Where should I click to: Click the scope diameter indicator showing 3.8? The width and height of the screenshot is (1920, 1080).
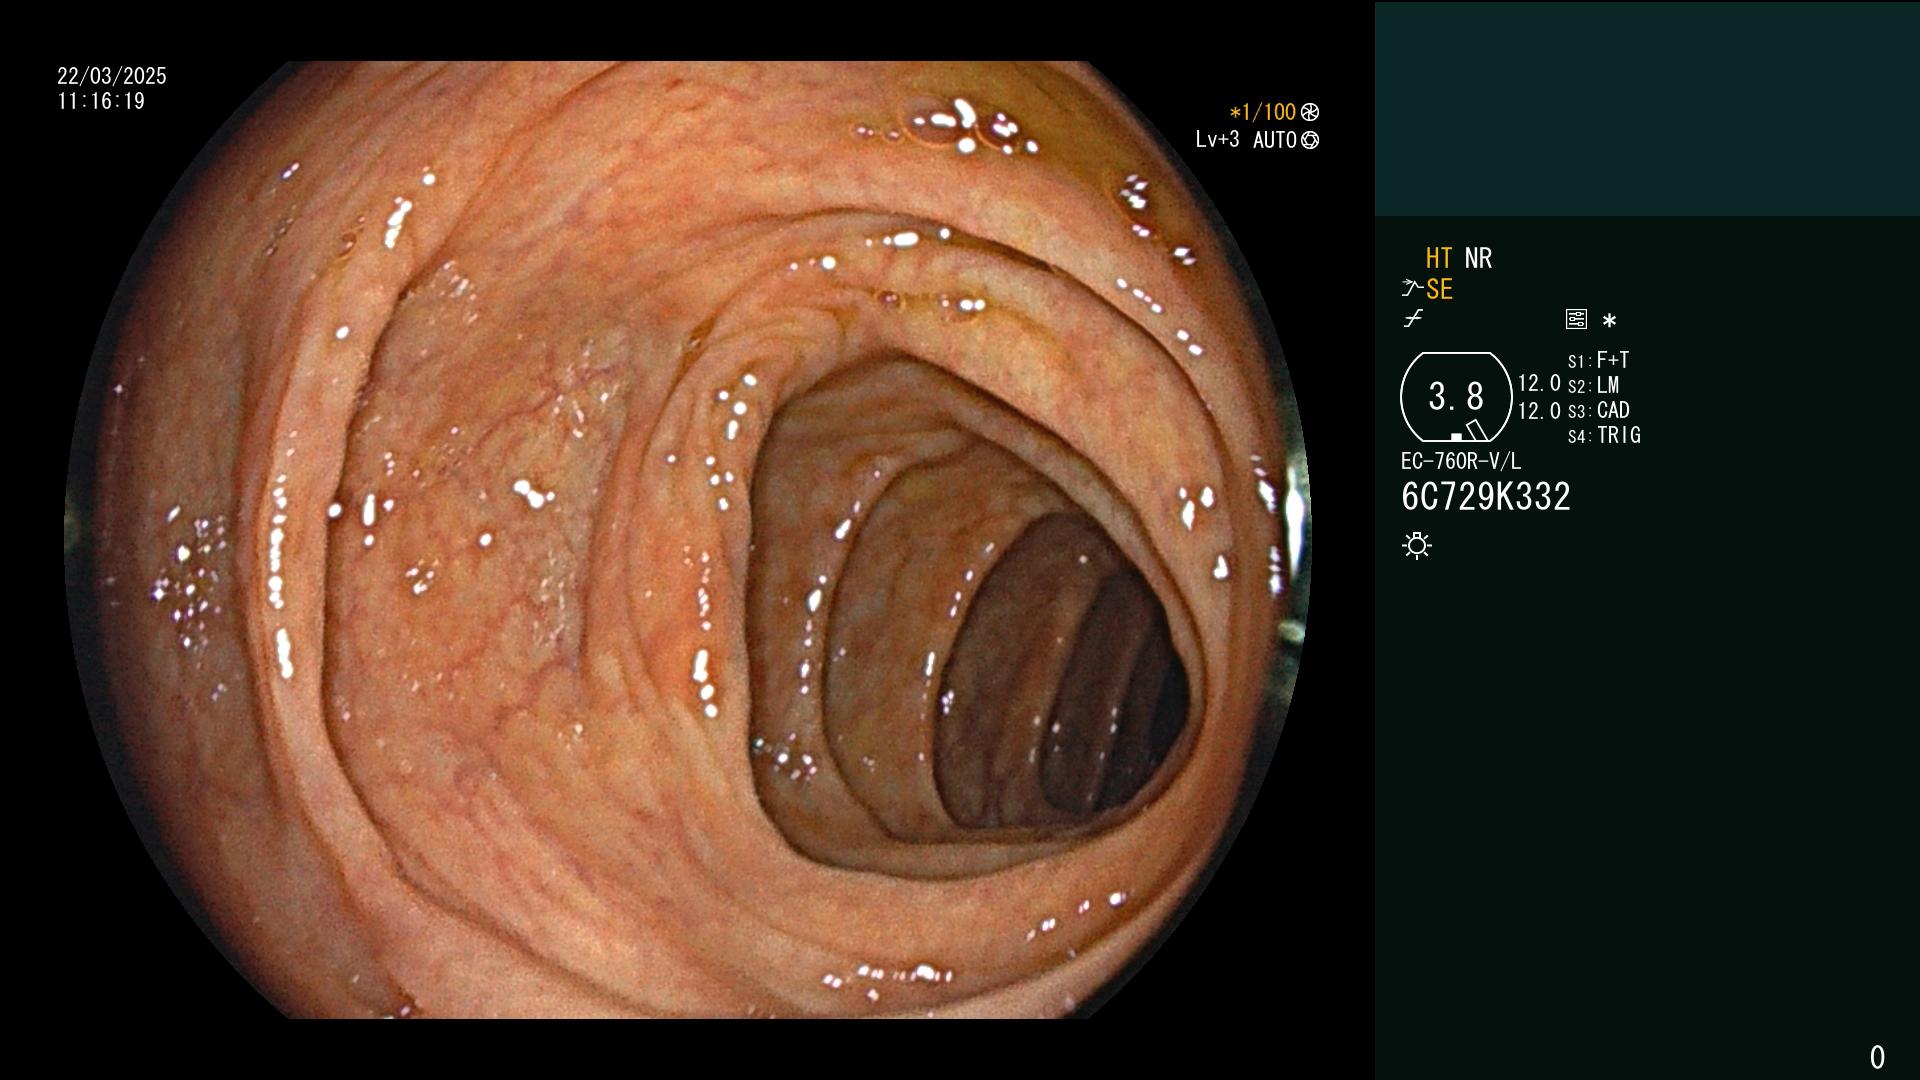tap(1456, 397)
